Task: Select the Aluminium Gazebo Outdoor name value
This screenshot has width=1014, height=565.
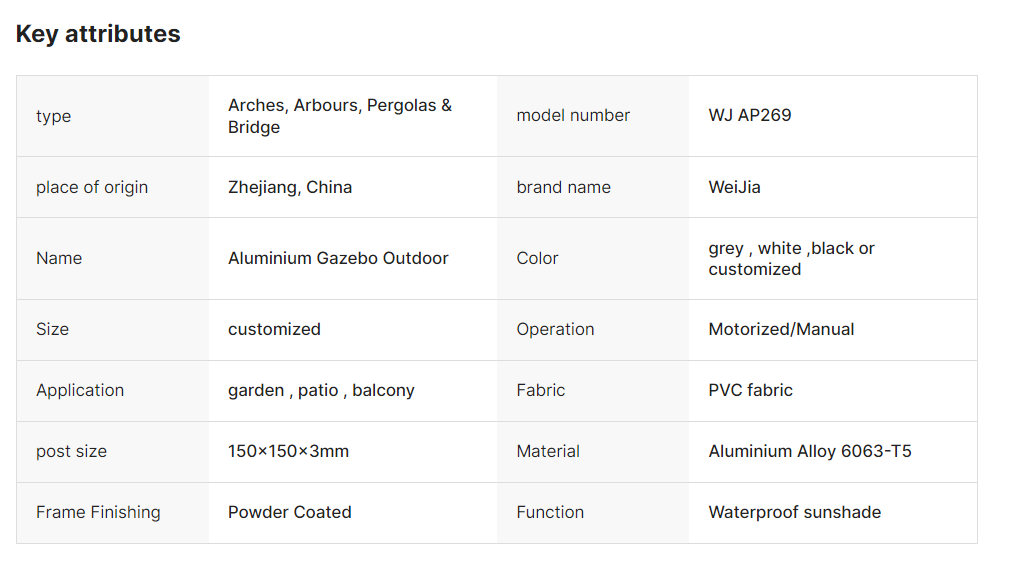Action: [338, 259]
